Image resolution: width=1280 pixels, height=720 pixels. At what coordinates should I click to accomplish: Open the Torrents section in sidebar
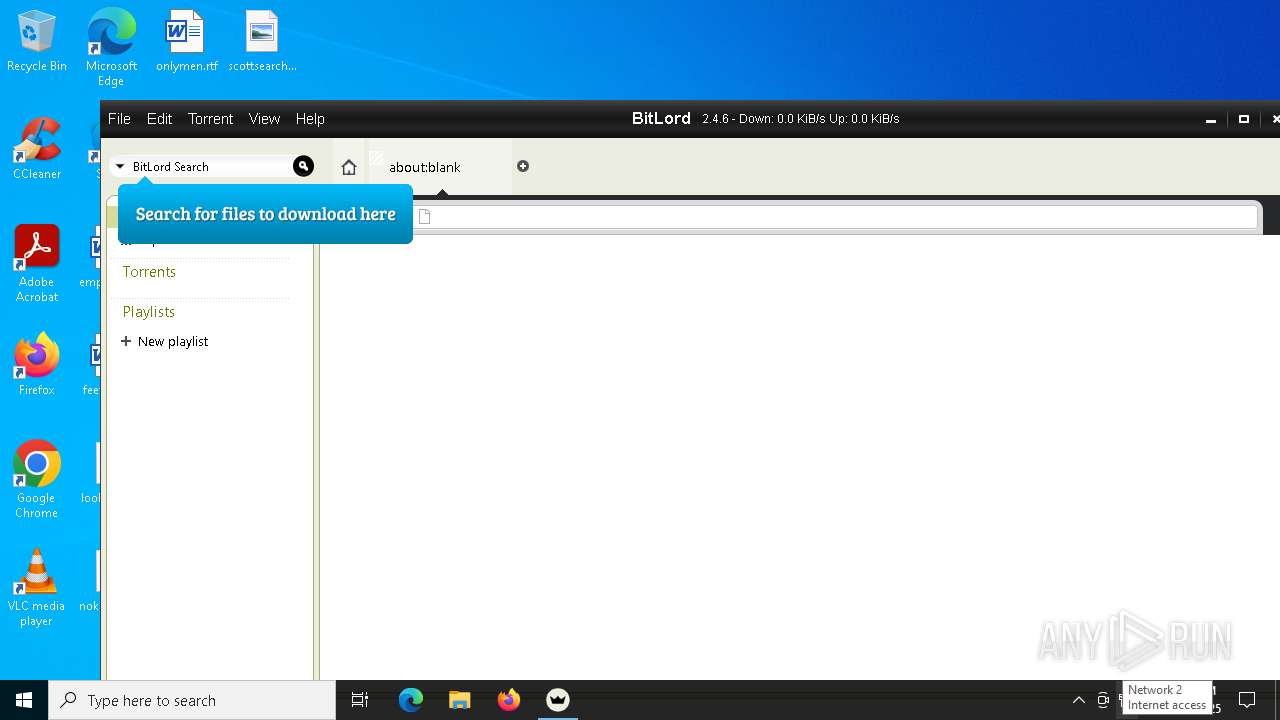coord(149,272)
